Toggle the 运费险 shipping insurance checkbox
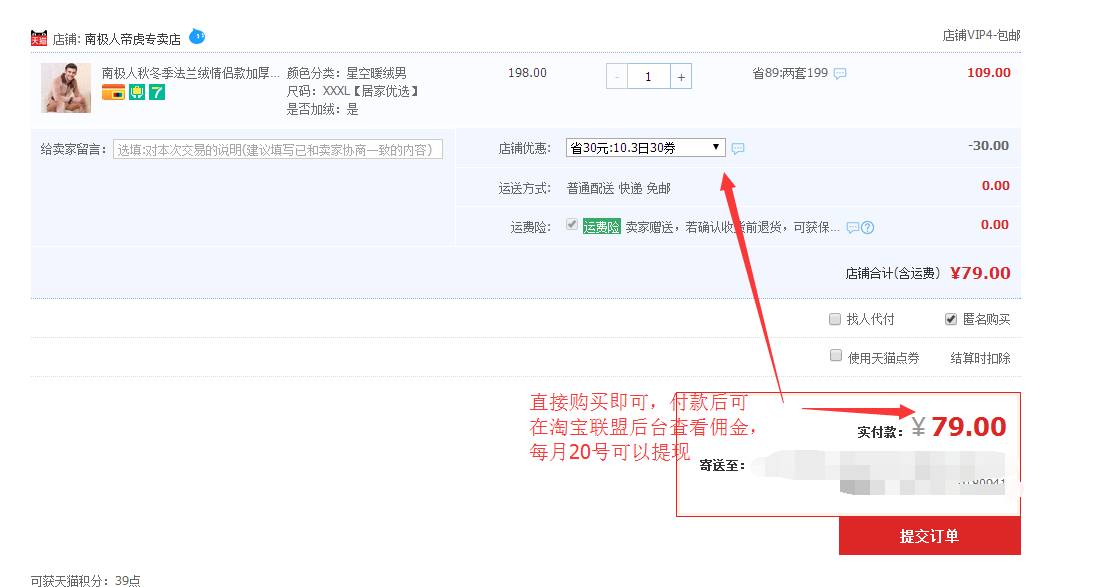The height and width of the screenshot is (587, 1098). (x=572, y=225)
